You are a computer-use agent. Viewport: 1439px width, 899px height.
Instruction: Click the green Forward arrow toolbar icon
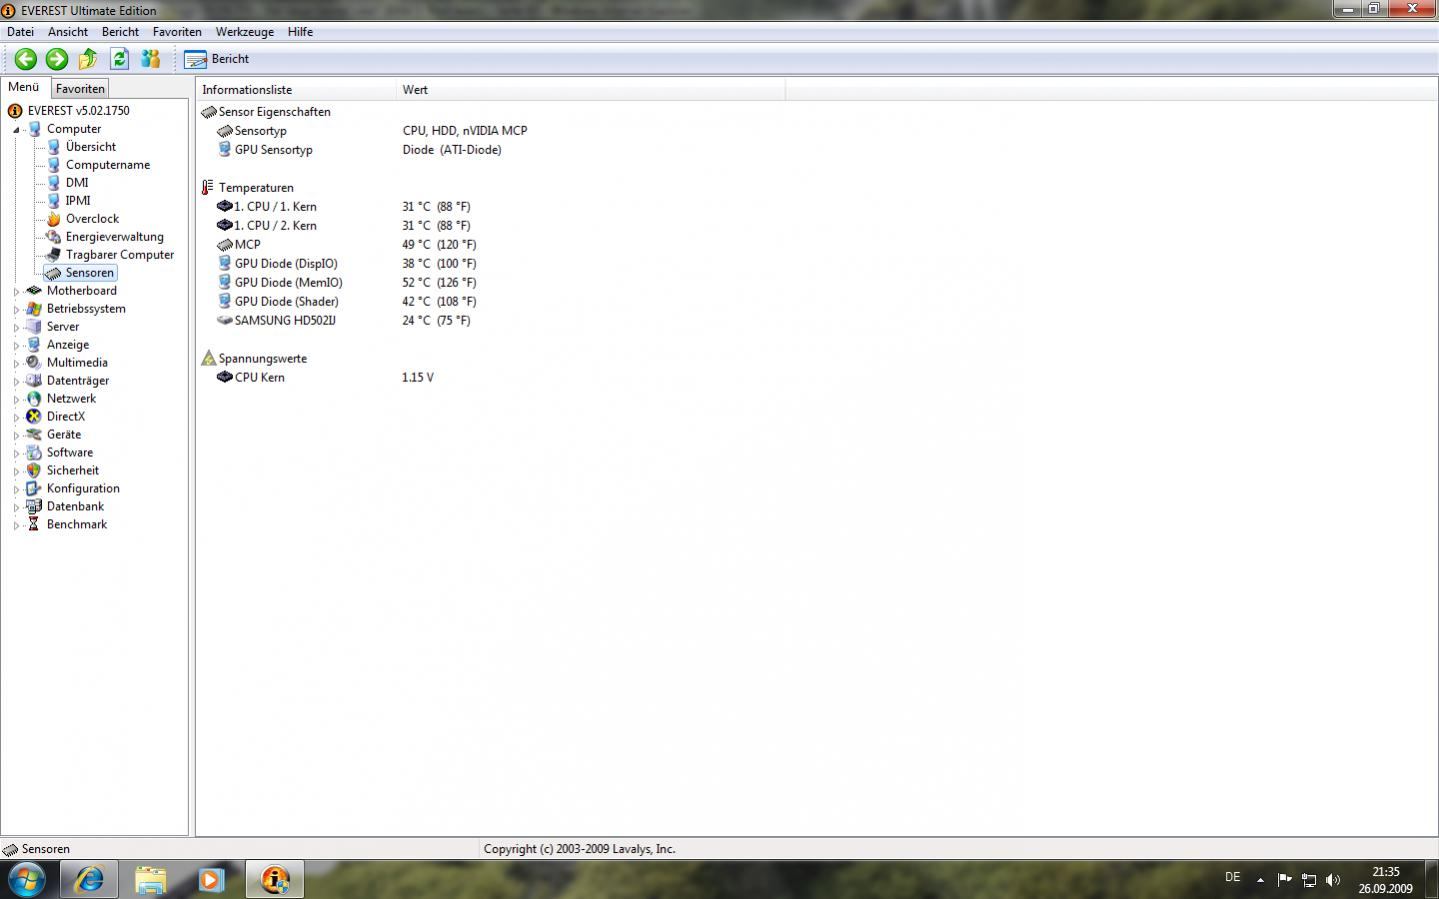57,59
